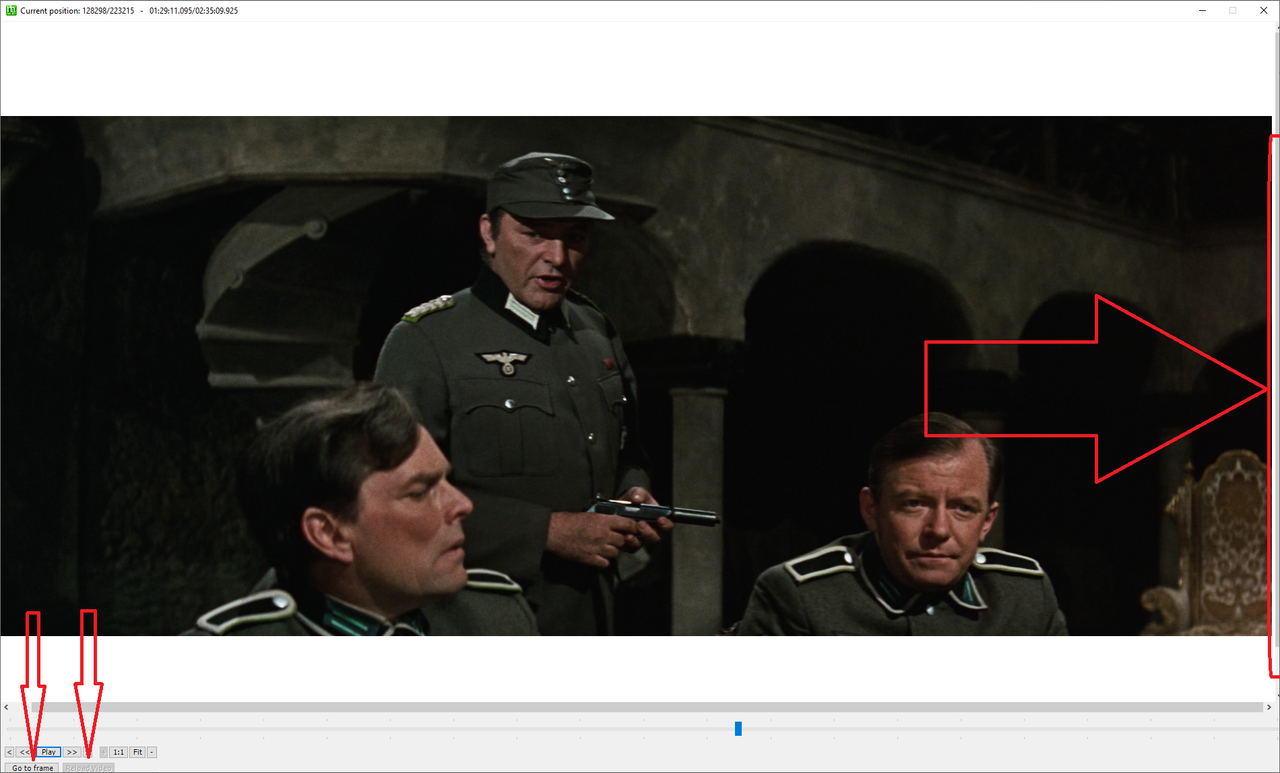Click the video preview frame
This screenshot has height=773, width=1280.
[636, 376]
